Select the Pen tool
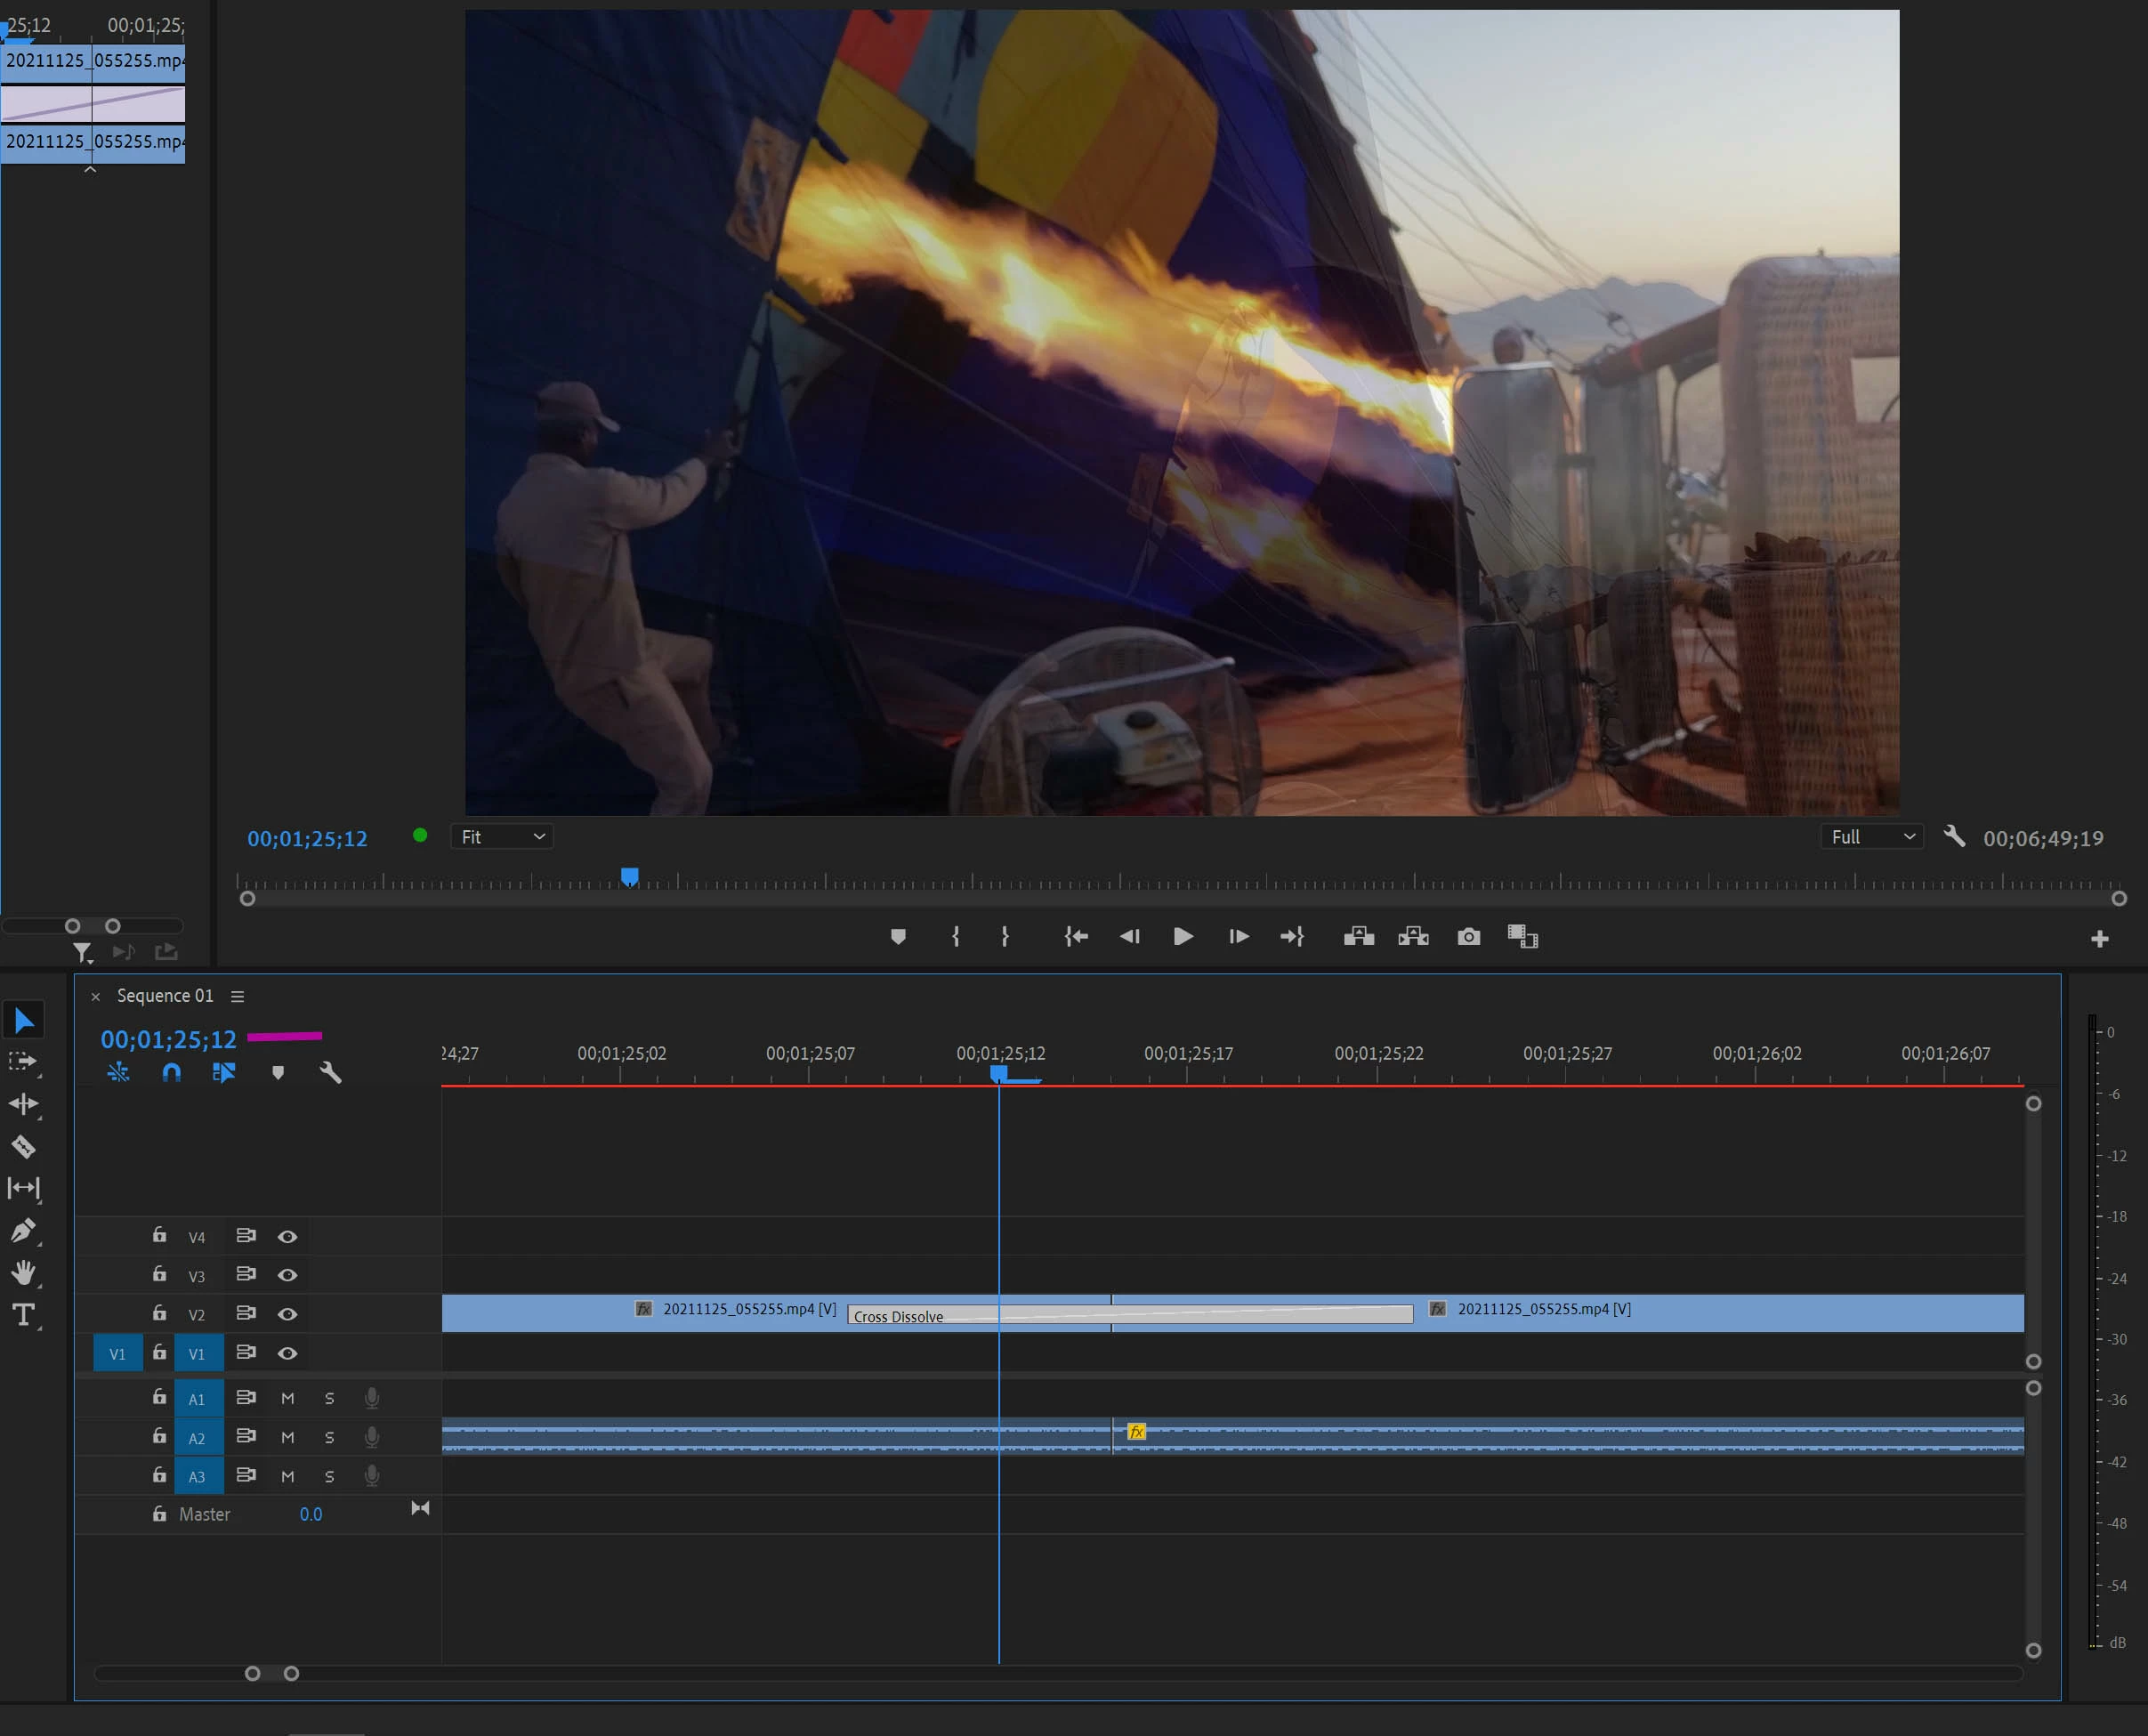Viewport: 2148px width, 1736px height. (23, 1230)
